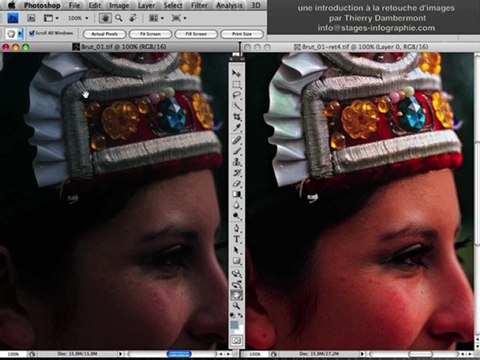
Task: Open the Analysis menu
Action: click(x=229, y=5)
